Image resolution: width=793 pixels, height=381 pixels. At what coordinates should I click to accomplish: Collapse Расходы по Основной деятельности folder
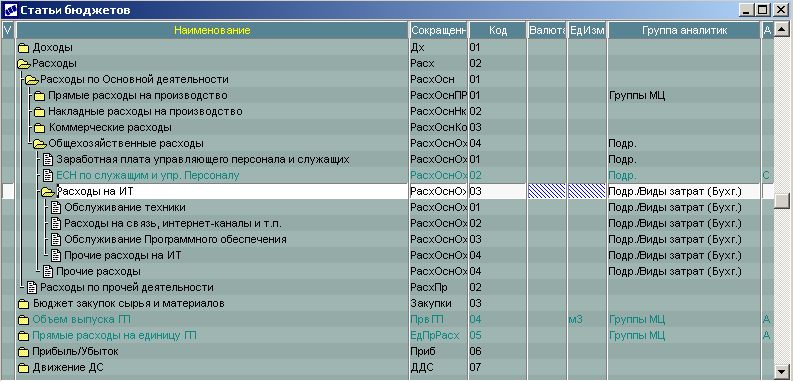coord(32,80)
